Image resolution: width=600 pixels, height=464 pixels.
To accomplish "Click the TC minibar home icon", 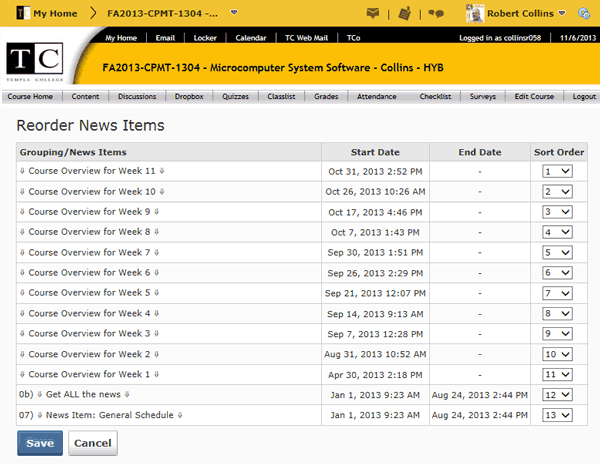I will 23,13.
